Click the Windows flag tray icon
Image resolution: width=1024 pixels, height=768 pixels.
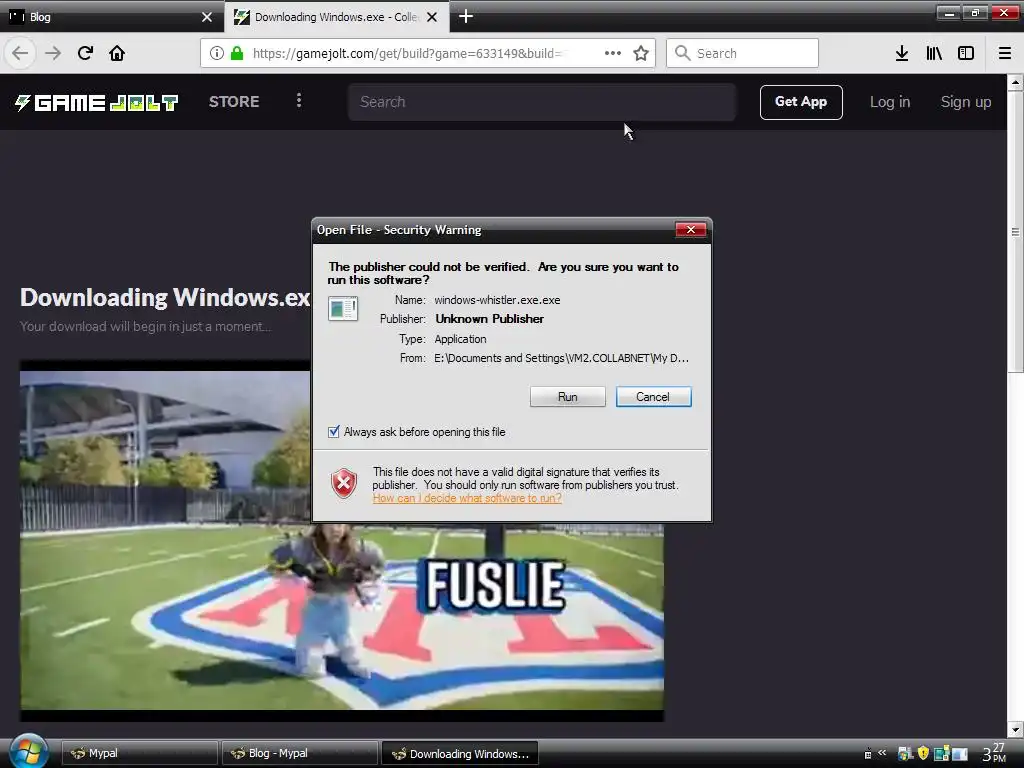click(x=904, y=754)
